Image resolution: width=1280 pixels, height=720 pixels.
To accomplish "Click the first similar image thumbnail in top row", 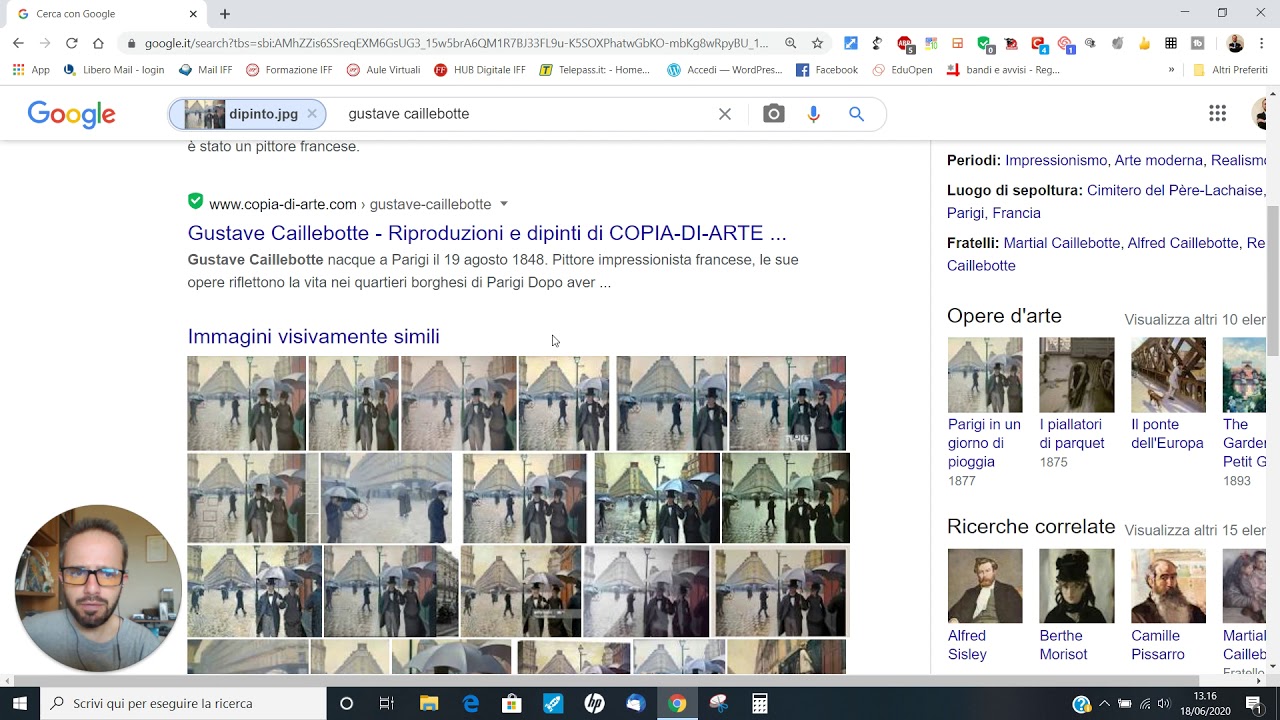I will 246,403.
